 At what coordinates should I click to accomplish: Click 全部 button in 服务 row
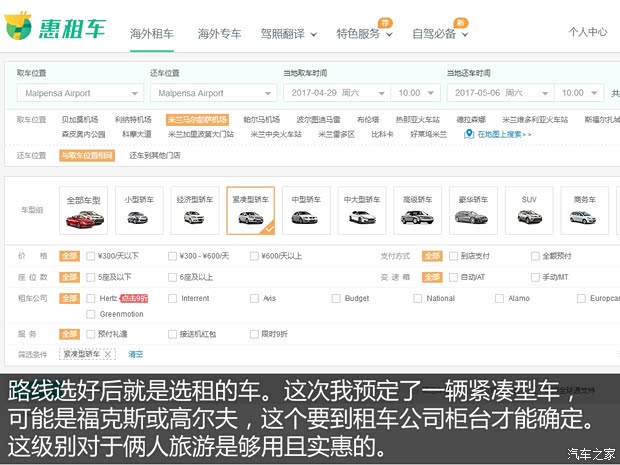[70, 334]
